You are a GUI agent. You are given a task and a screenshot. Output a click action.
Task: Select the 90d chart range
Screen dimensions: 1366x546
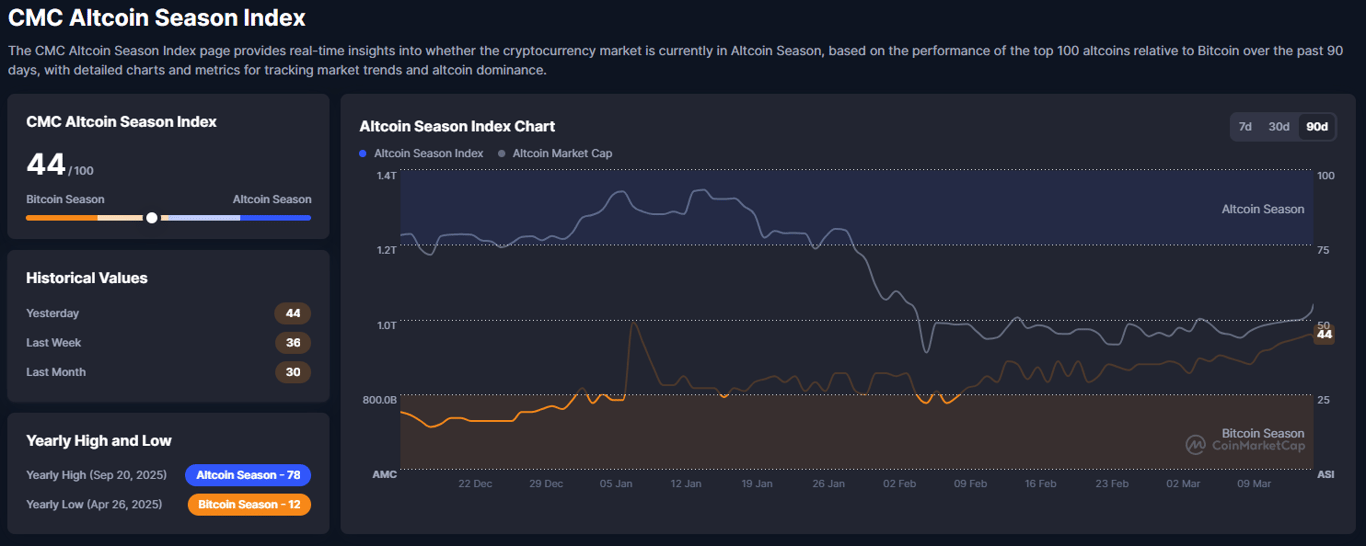[1317, 127]
